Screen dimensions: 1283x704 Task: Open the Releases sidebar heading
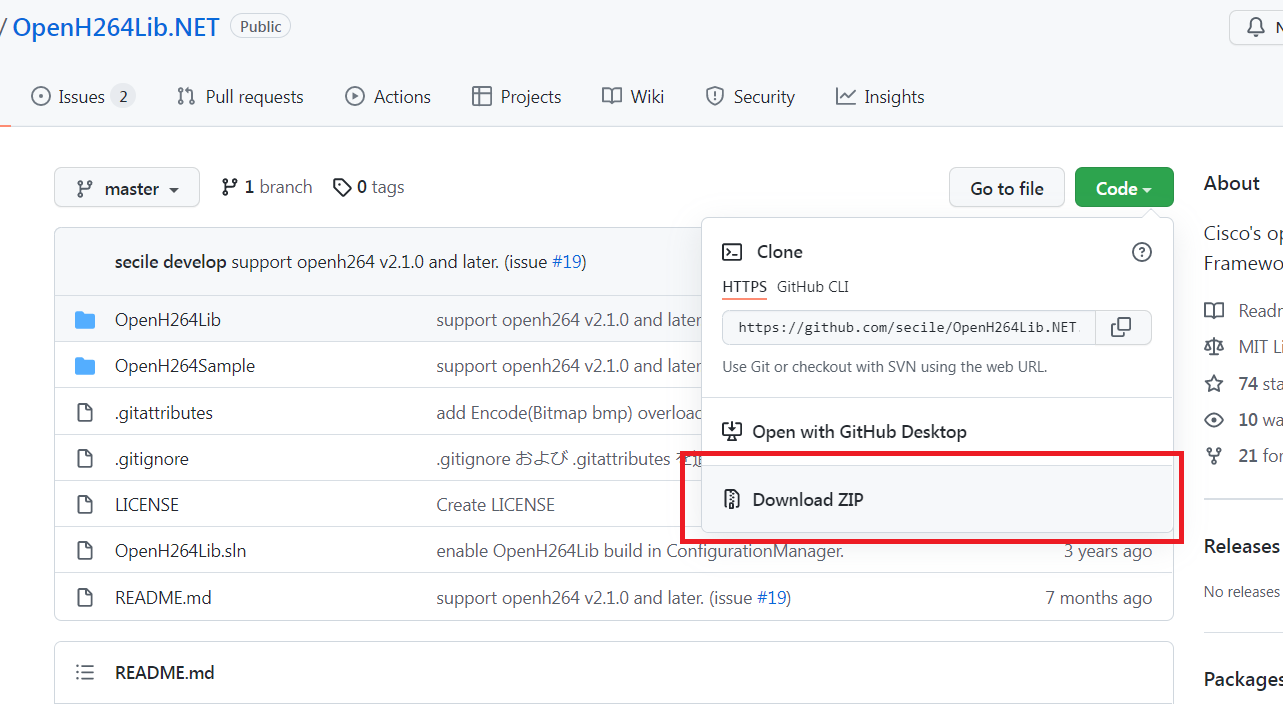point(1242,546)
